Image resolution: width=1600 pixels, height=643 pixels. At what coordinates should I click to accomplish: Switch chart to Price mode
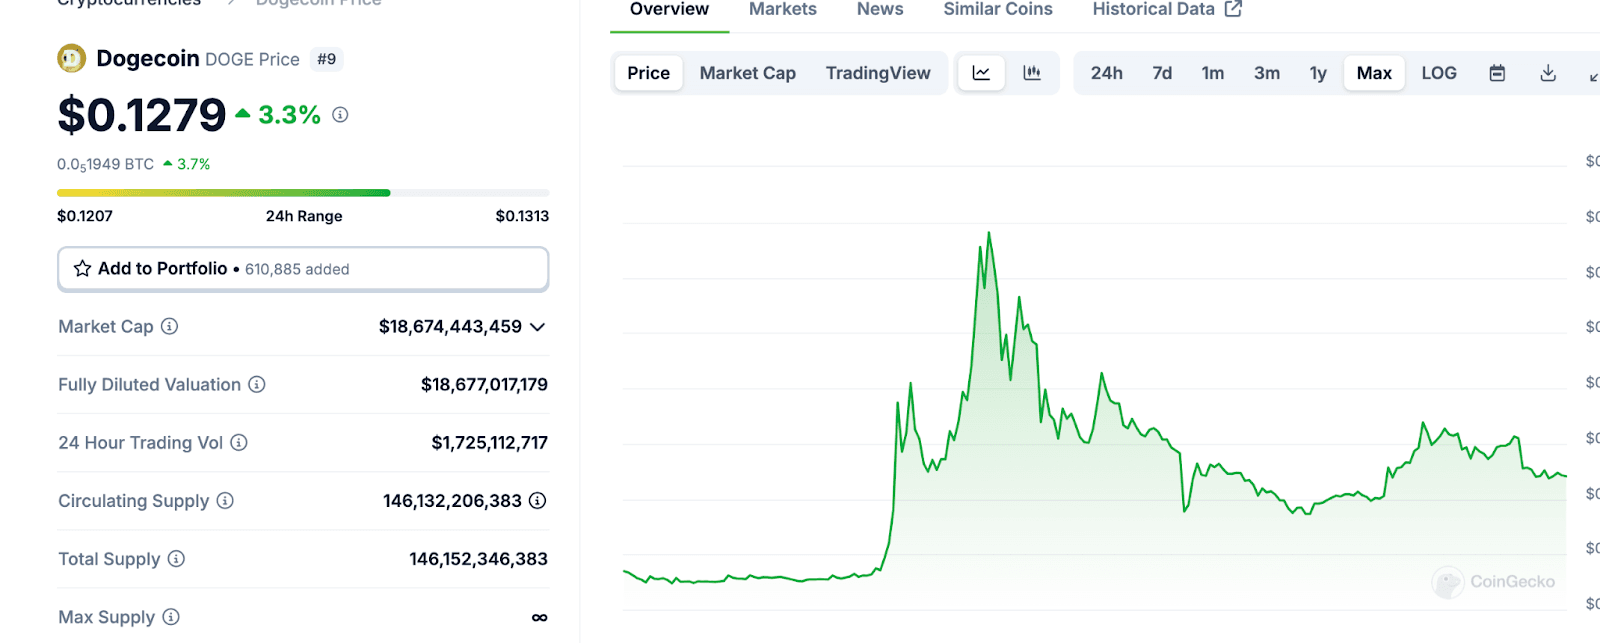[649, 73]
